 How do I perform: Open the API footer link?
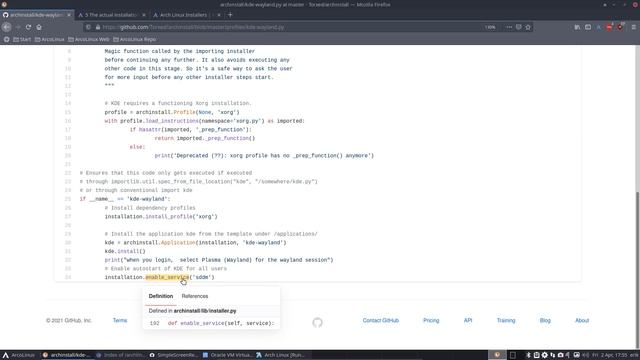point(468,320)
